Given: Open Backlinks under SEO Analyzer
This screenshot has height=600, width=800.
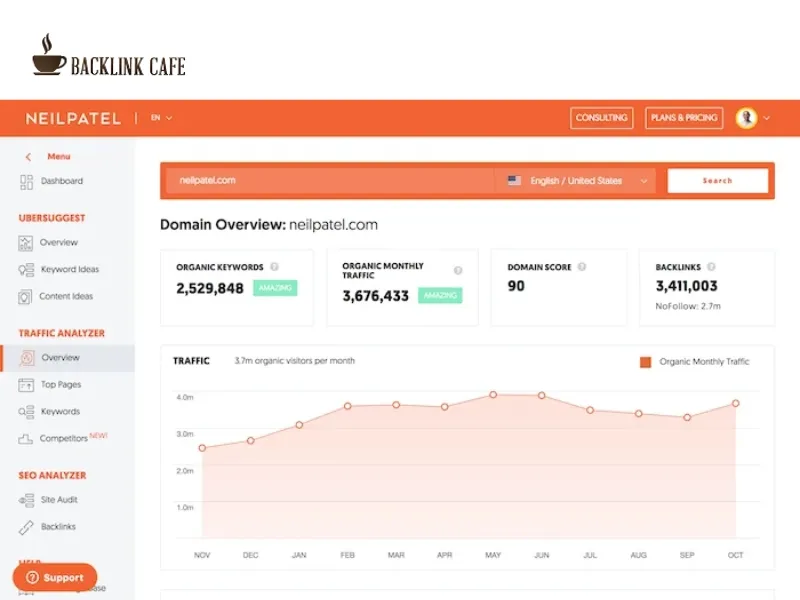Looking at the screenshot, I should click(58, 527).
